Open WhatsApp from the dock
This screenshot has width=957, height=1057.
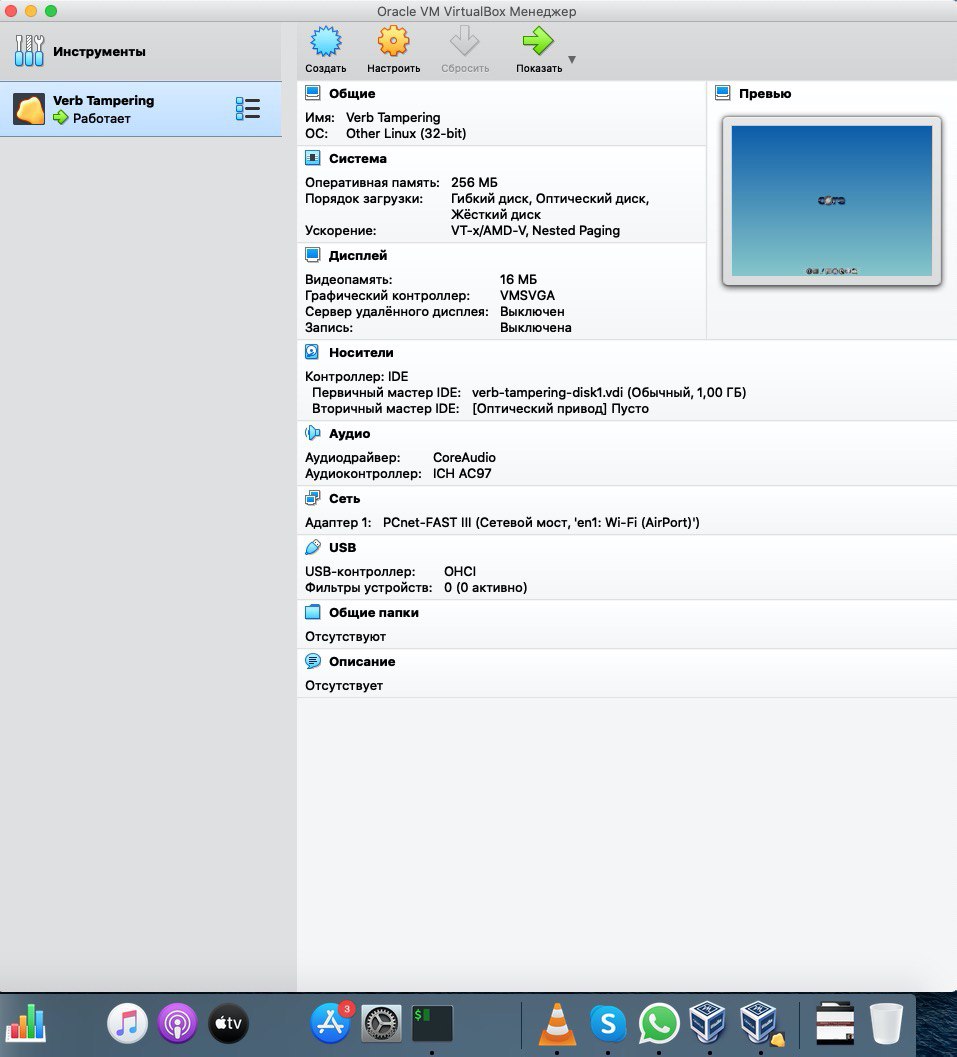pyautogui.click(x=658, y=1023)
